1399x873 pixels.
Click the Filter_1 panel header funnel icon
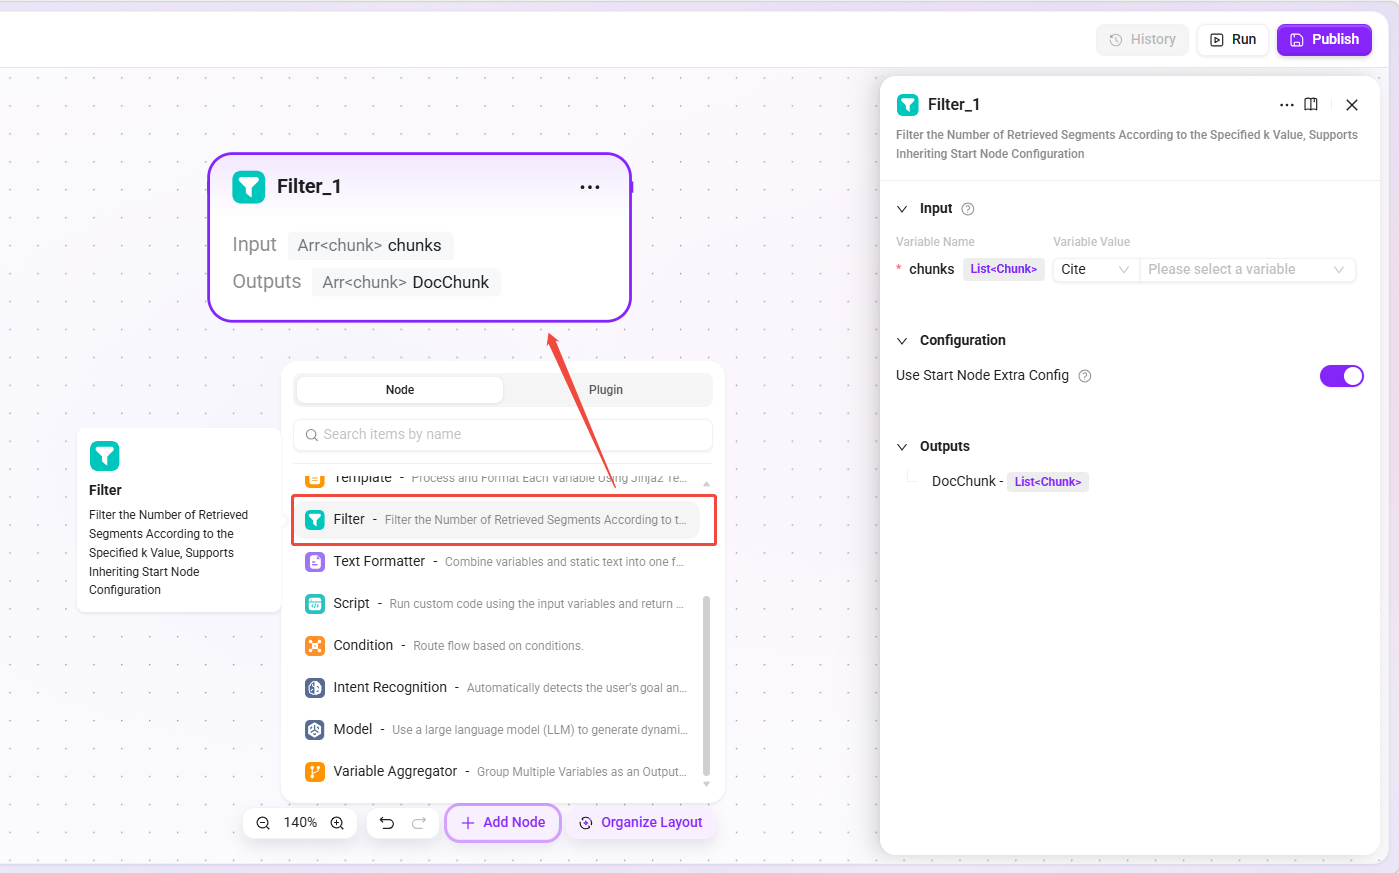point(908,105)
